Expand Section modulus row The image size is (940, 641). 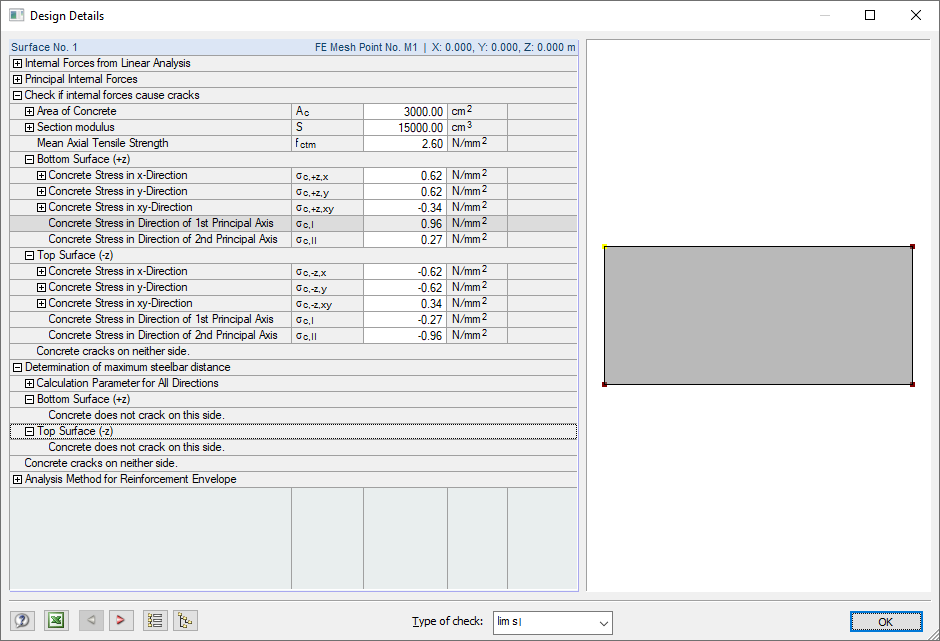(29, 128)
